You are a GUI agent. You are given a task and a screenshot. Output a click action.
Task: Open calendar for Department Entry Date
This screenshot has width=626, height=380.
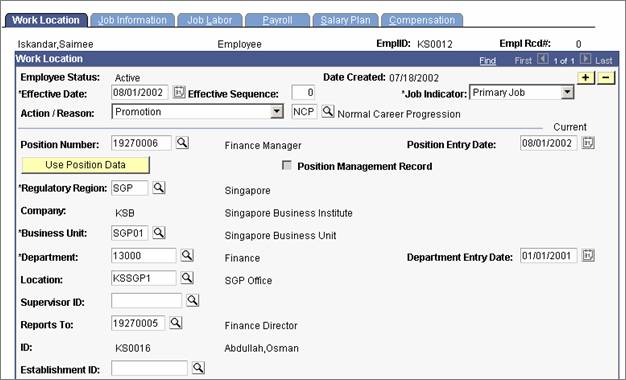[588, 255]
